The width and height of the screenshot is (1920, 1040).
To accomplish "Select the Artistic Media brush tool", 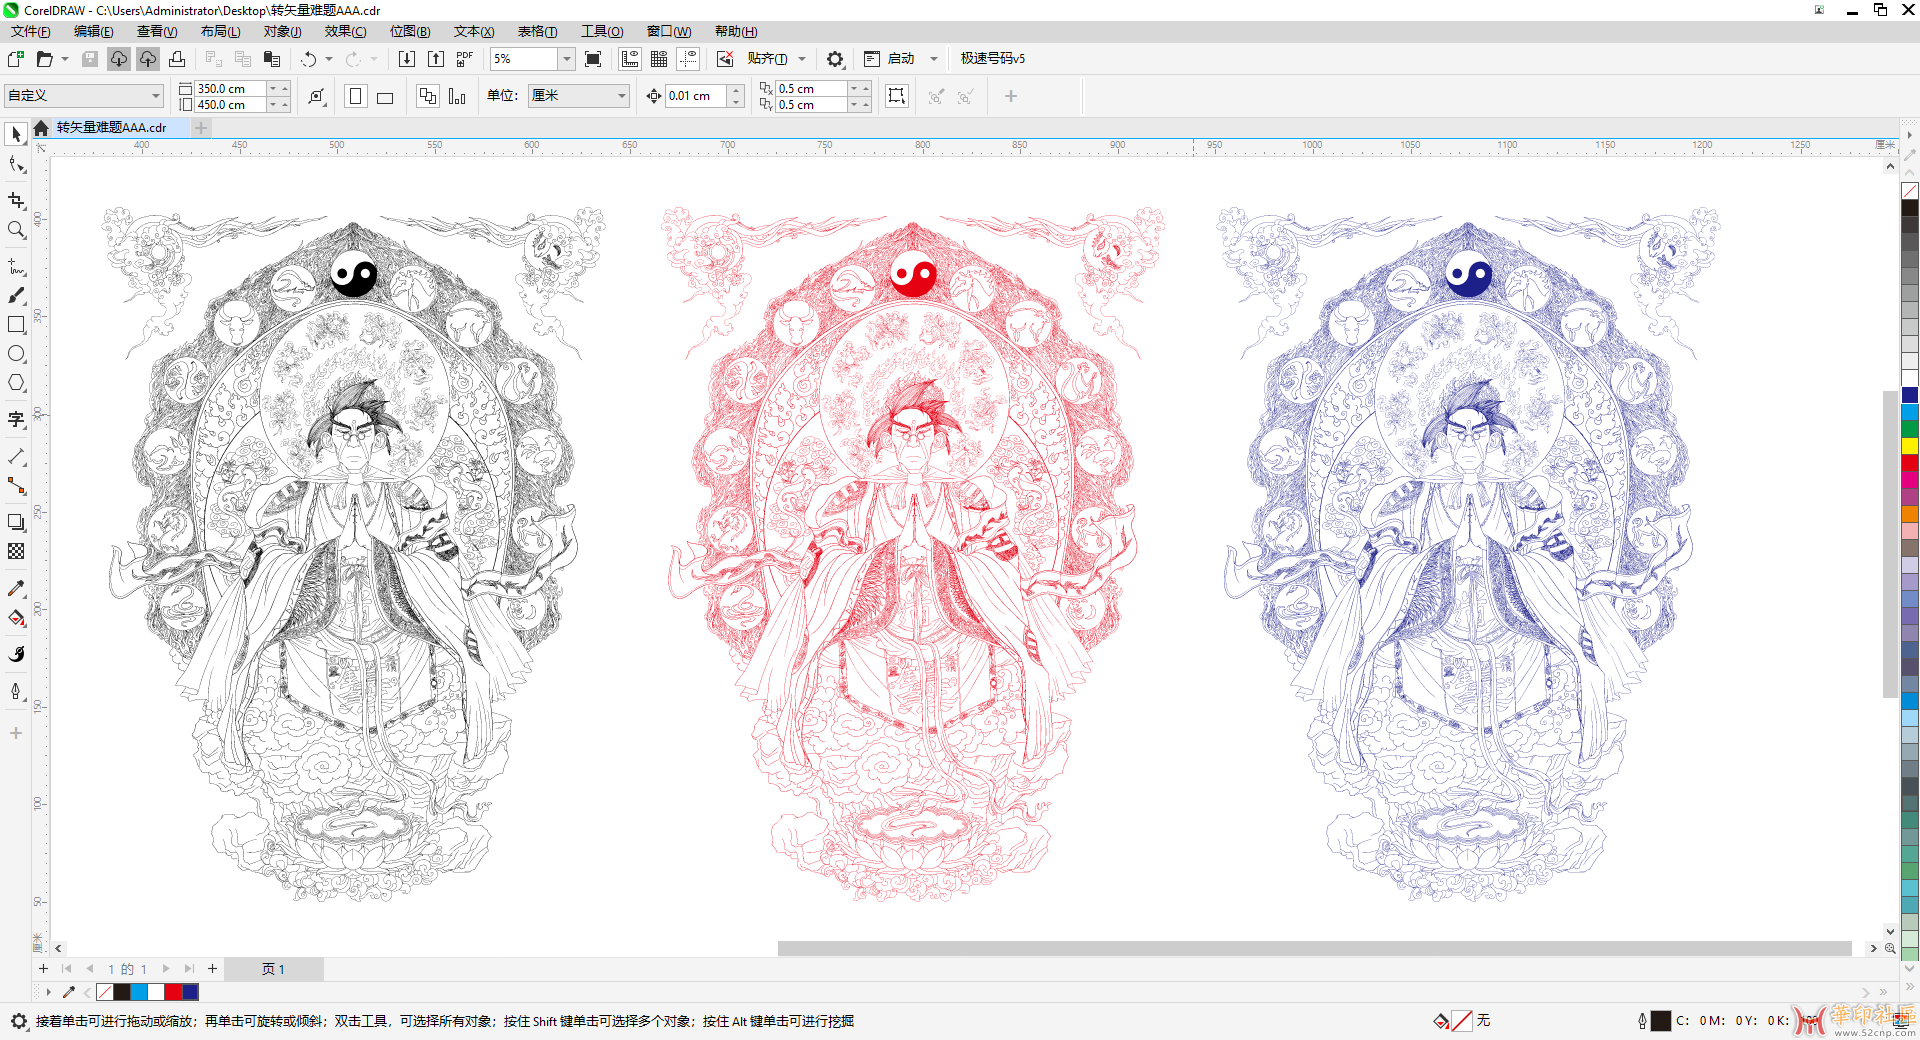I will click(16, 295).
